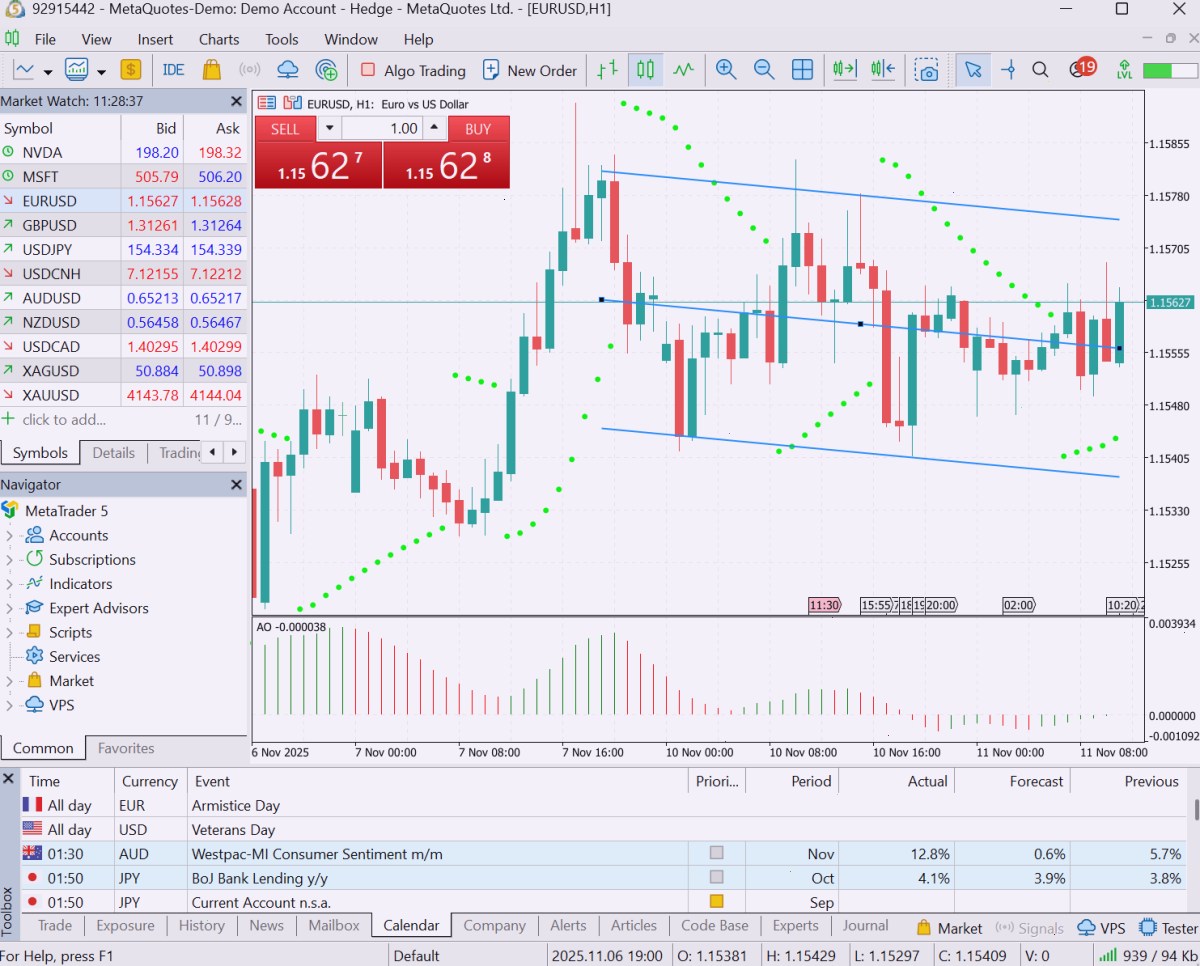This screenshot has height=966, width=1200.
Task: Open the IDE MetaEditor button
Action: (x=173, y=70)
